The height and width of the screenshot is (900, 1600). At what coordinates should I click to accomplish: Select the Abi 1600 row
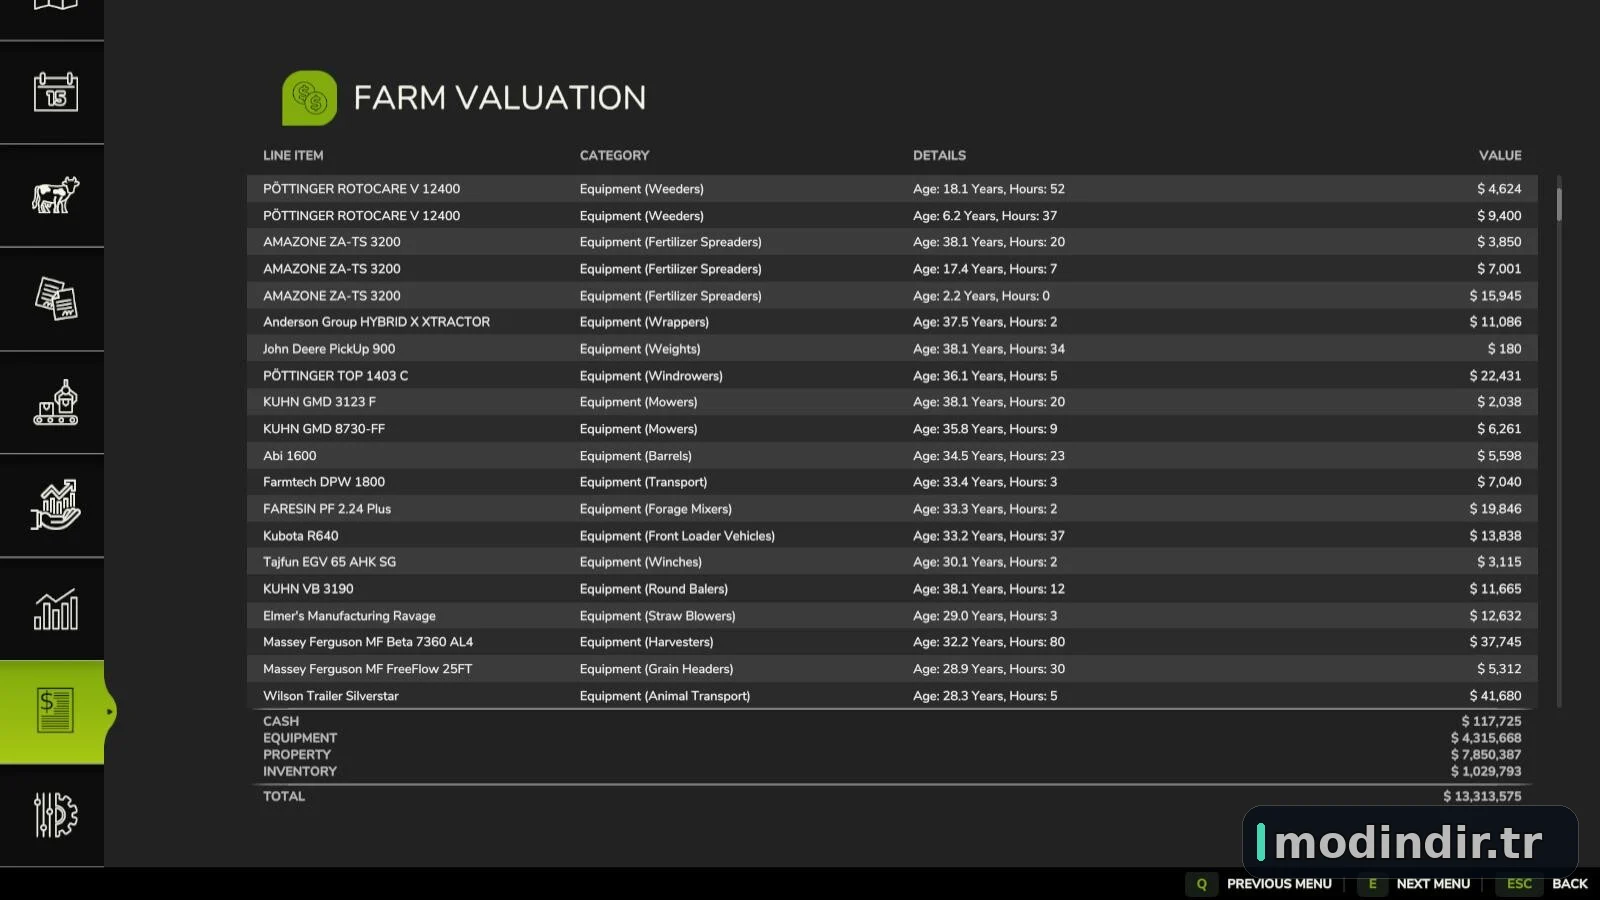(x=892, y=456)
